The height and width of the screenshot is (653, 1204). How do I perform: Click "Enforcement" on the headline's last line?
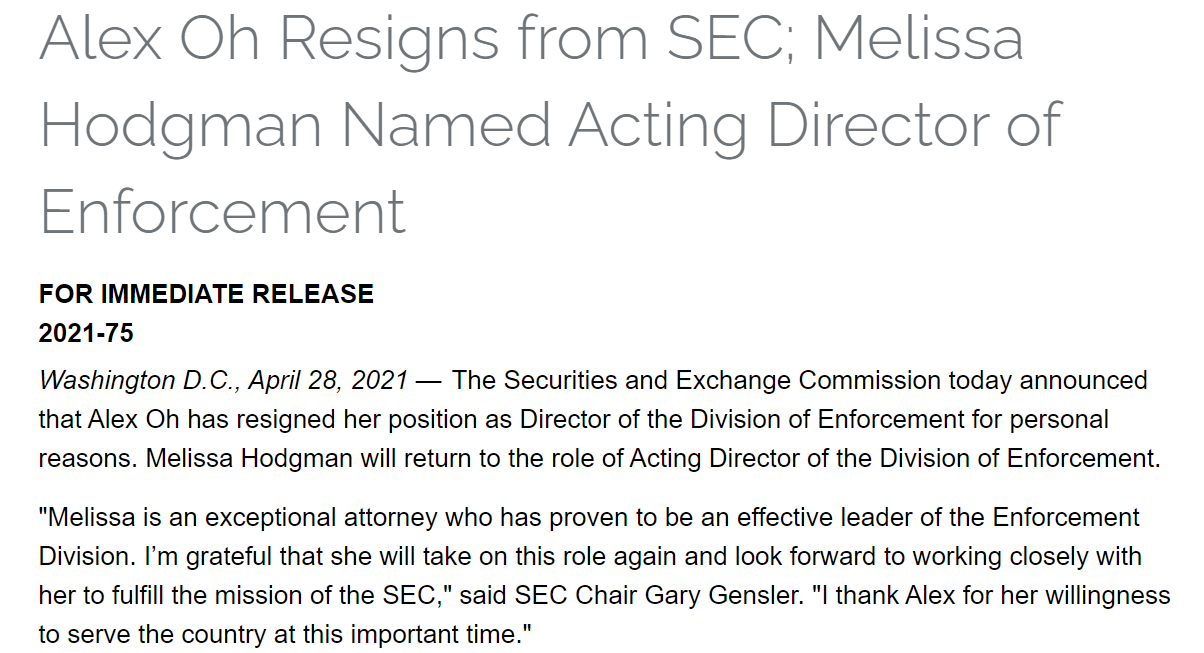(222, 211)
